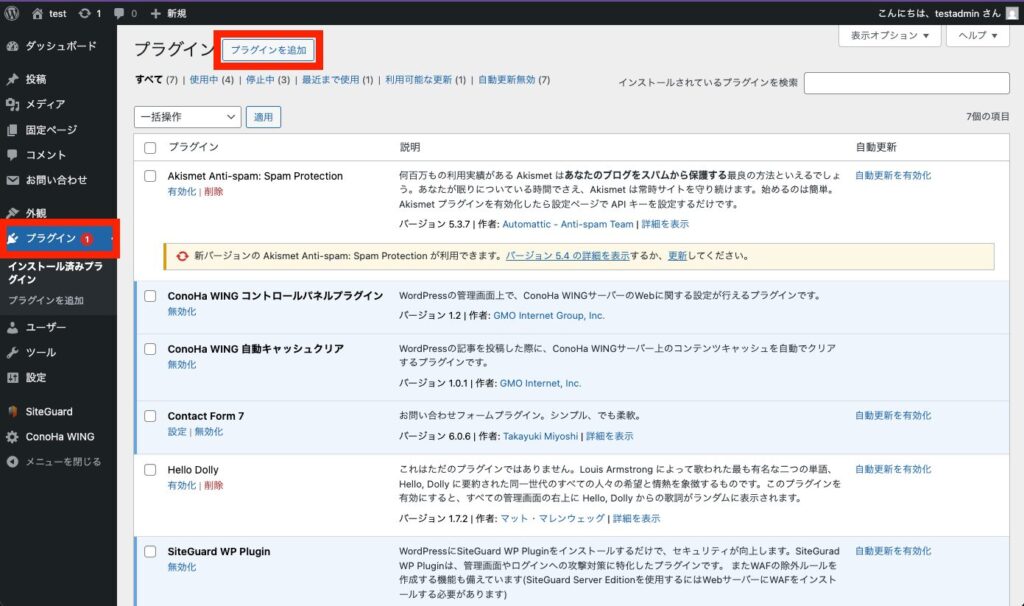The width and height of the screenshot is (1024, 606).
Task: Click the ユーザー person icon
Action: (x=12, y=328)
